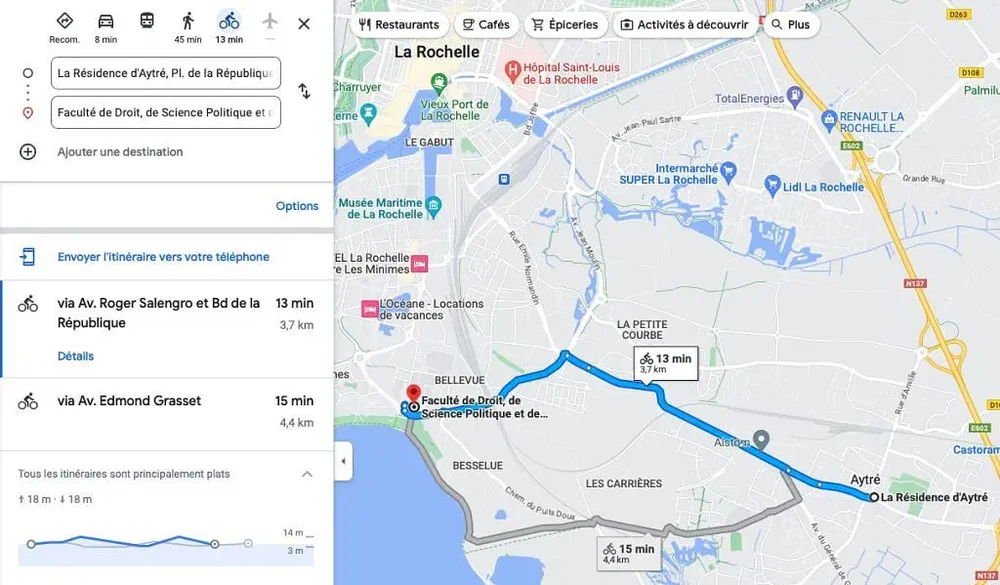Edit the Faculté de Droit destination field
The image size is (1000, 585).
pyautogui.click(x=166, y=112)
